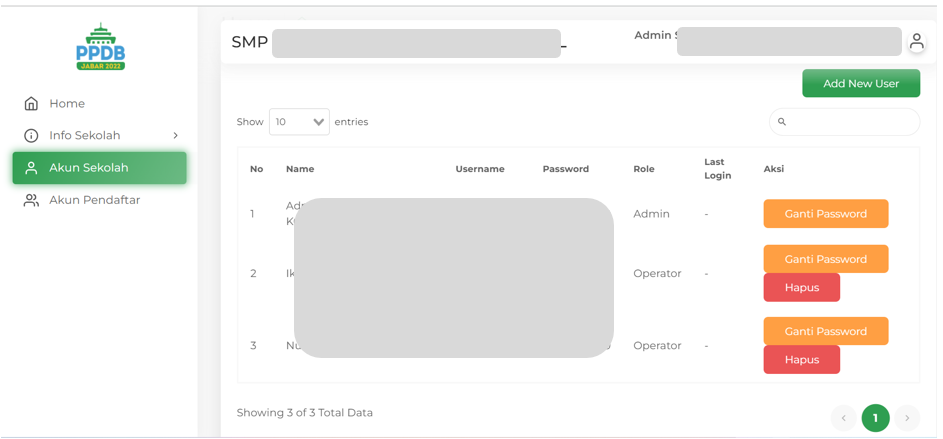Click the search magnifier icon
This screenshot has height=439, width=943.
tap(782, 122)
